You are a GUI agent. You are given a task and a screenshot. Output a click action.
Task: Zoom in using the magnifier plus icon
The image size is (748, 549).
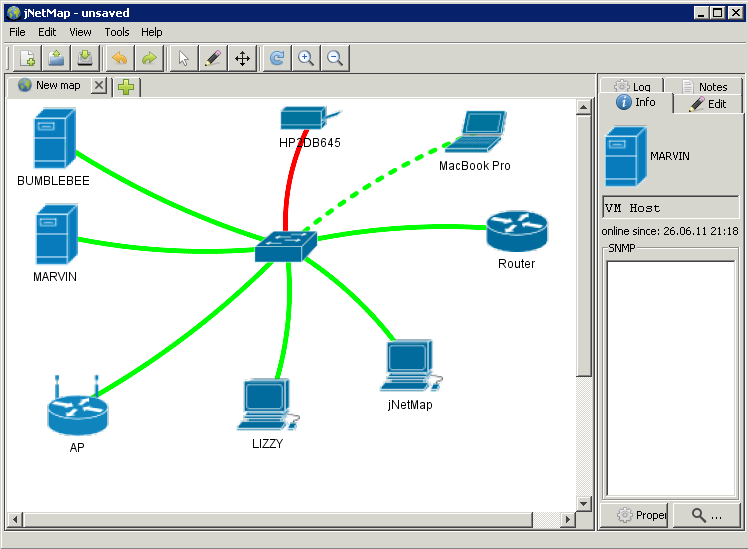coord(306,59)
